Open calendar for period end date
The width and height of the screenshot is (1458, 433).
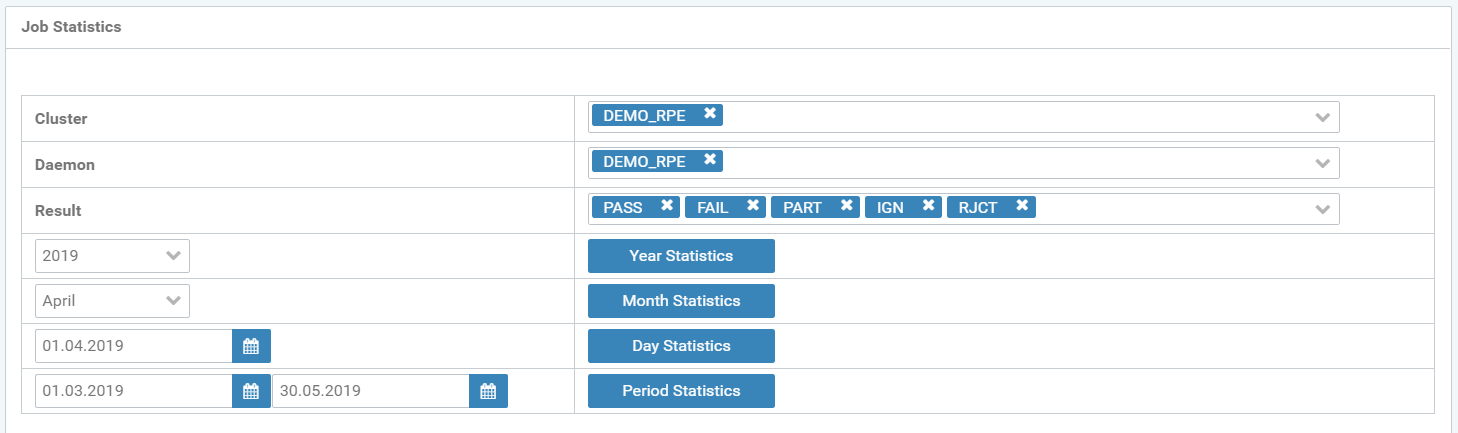pyautogui.click(x=488, y=391)
